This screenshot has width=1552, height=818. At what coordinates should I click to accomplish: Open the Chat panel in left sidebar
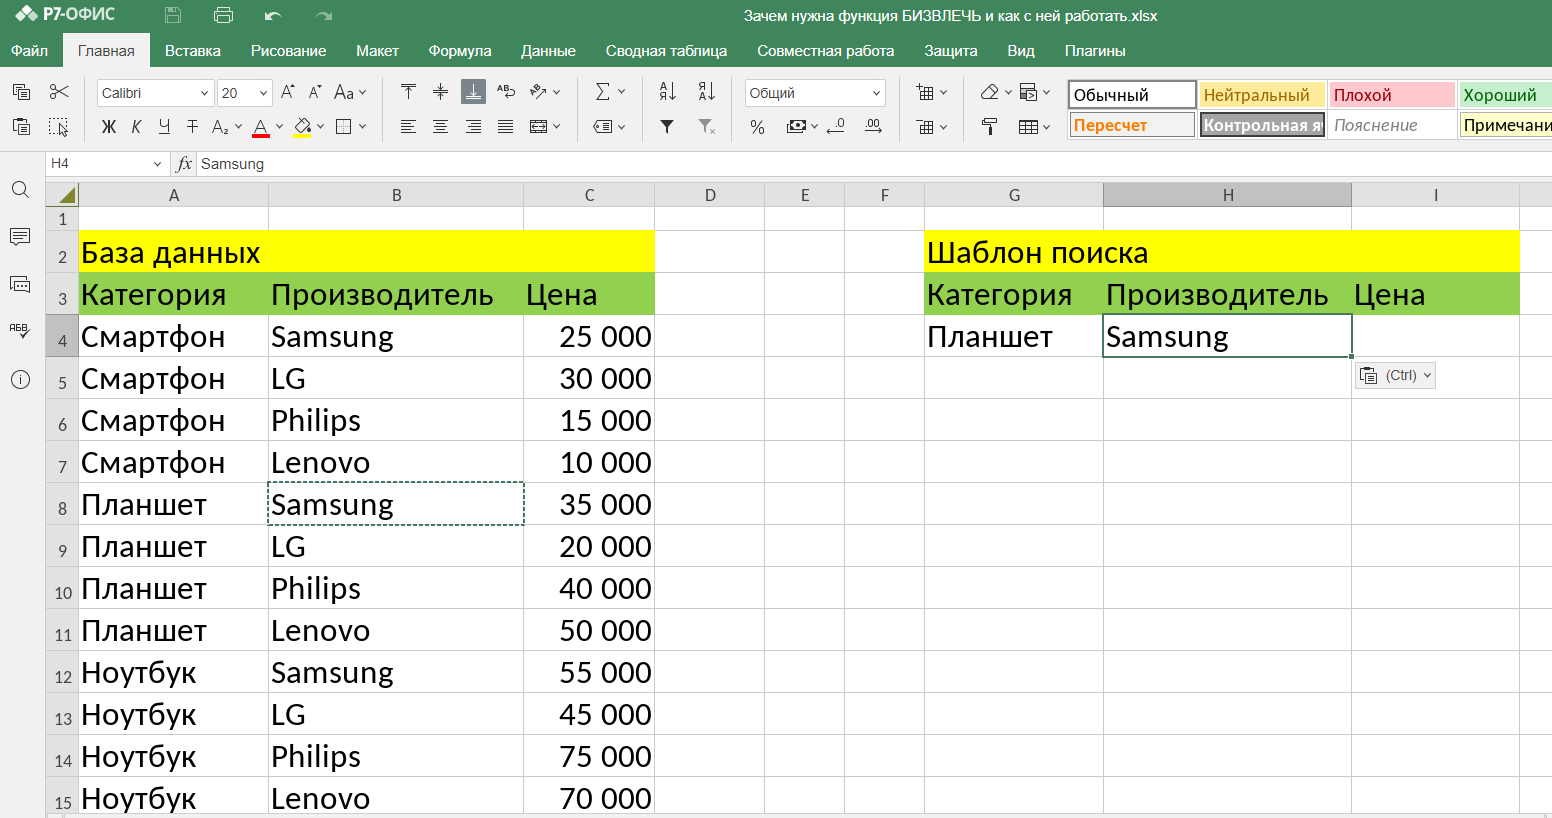coord(20,285)
